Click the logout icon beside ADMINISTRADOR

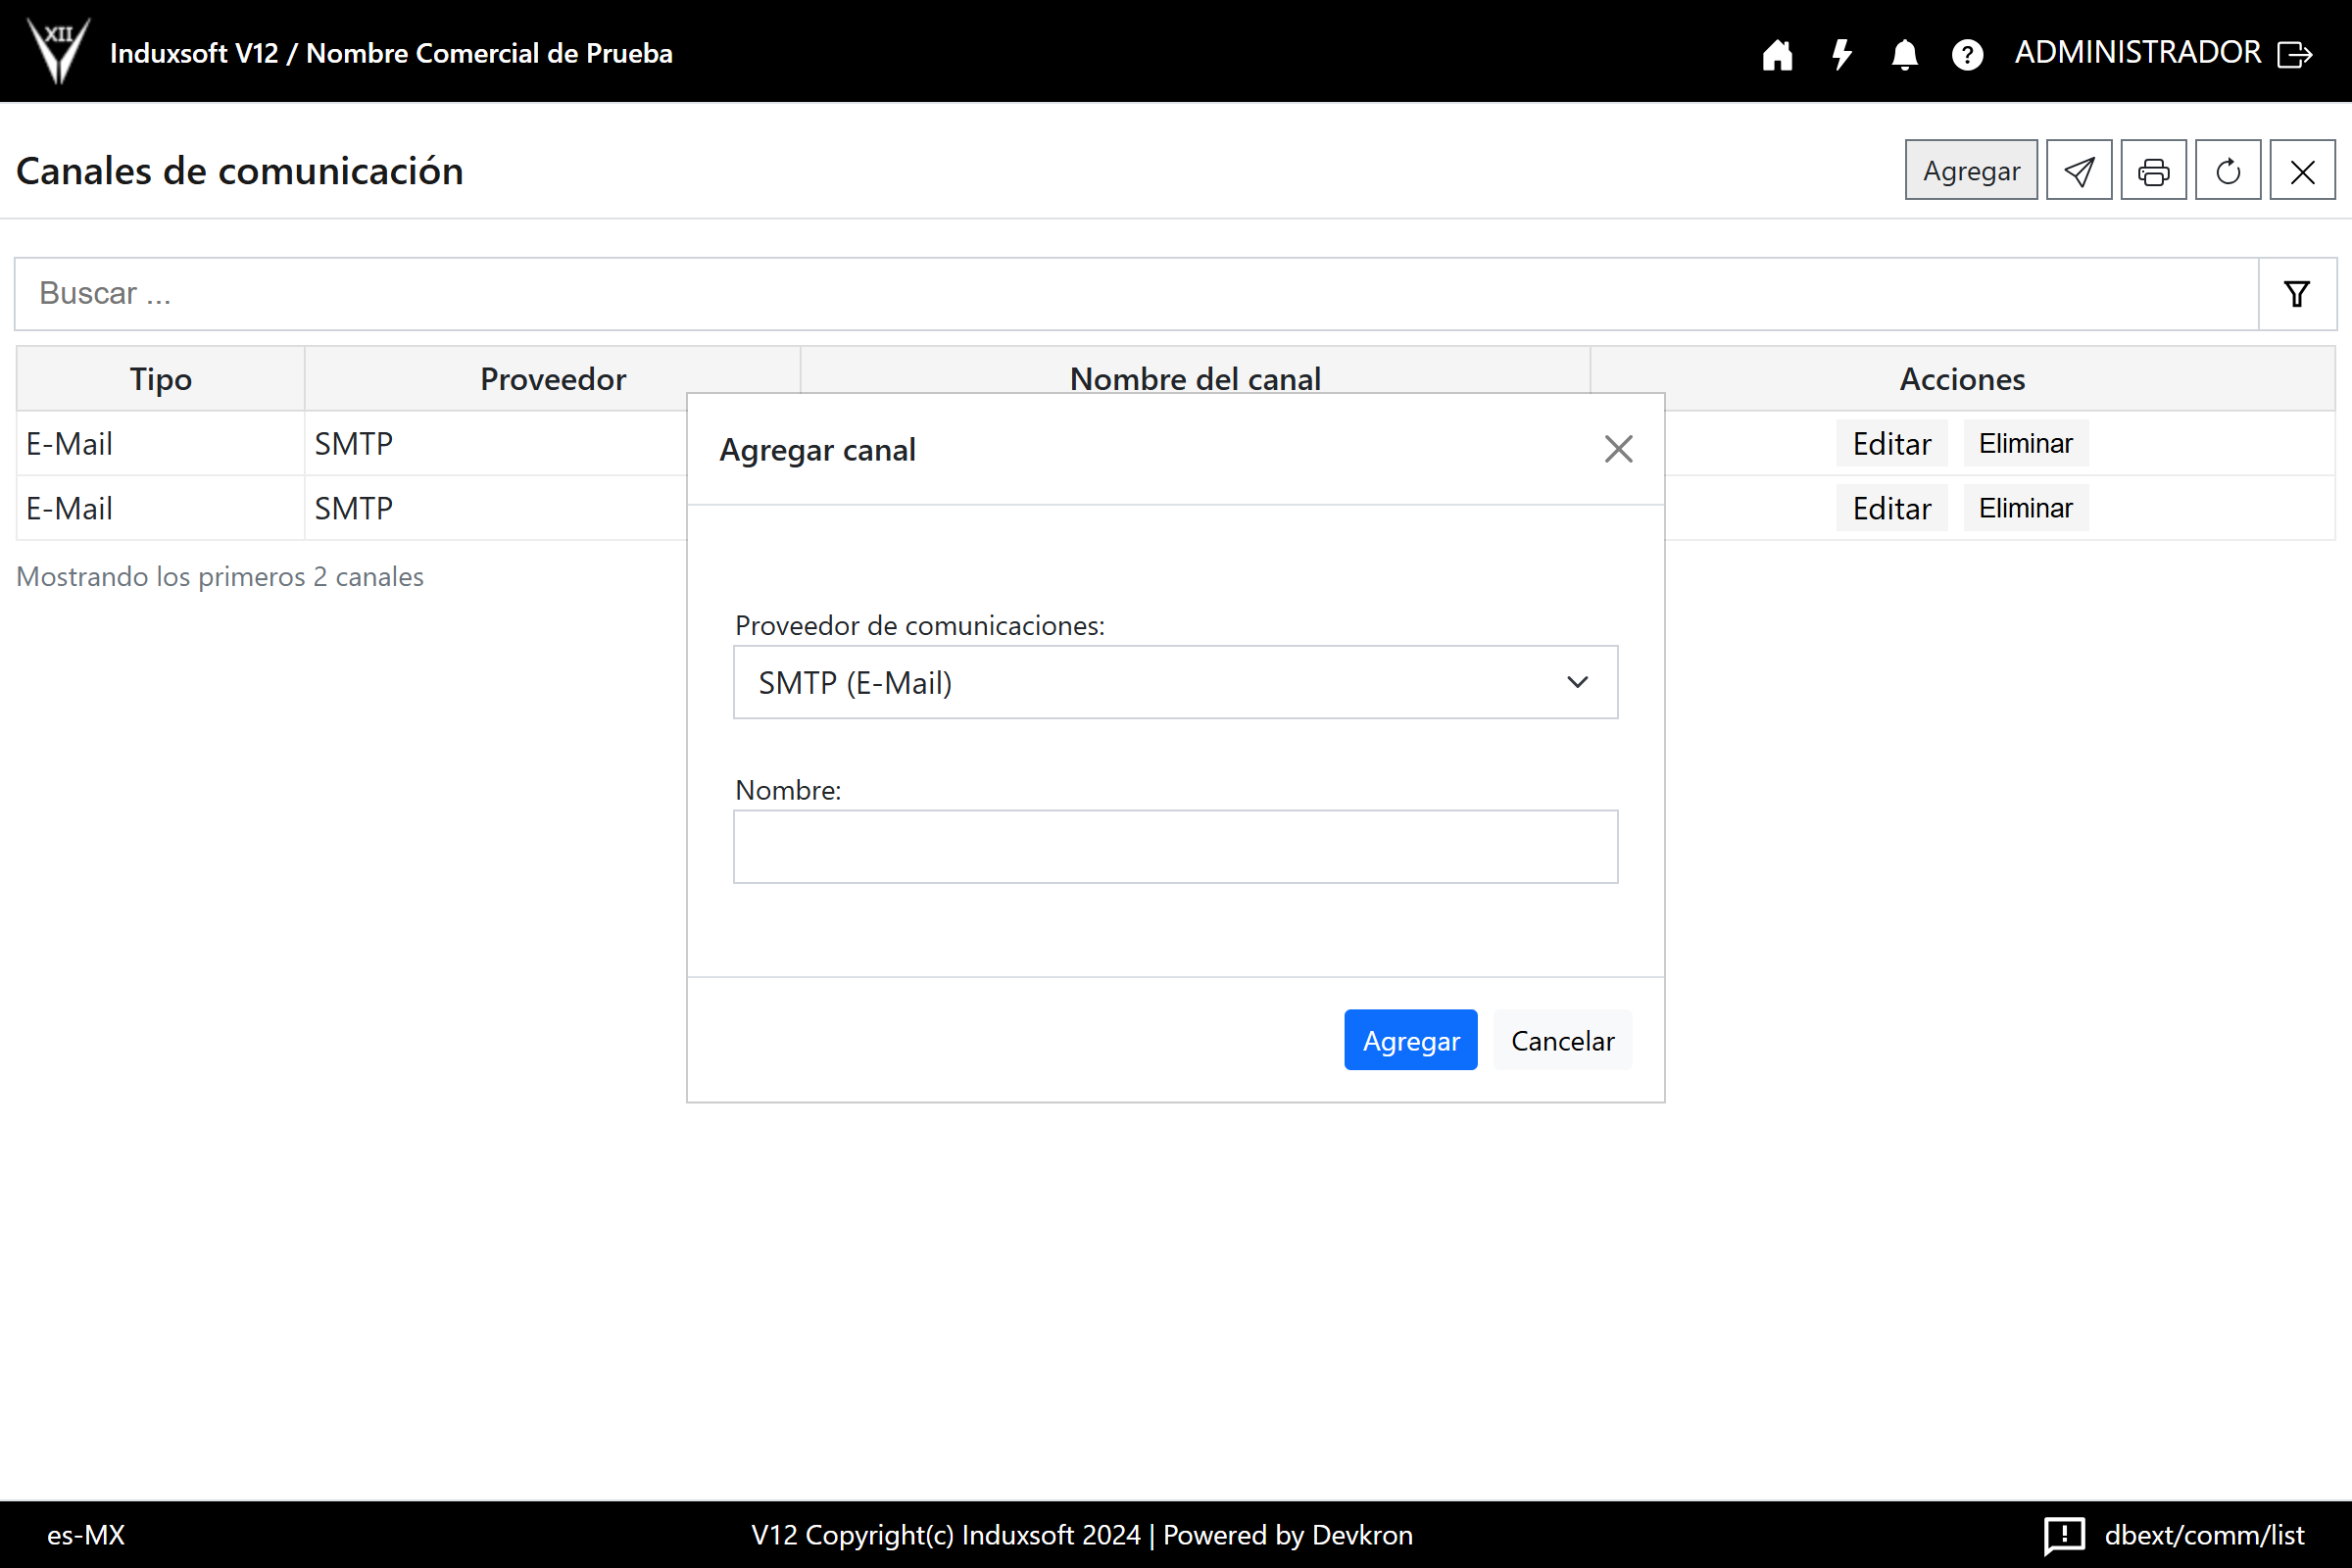pos(2295,54)
